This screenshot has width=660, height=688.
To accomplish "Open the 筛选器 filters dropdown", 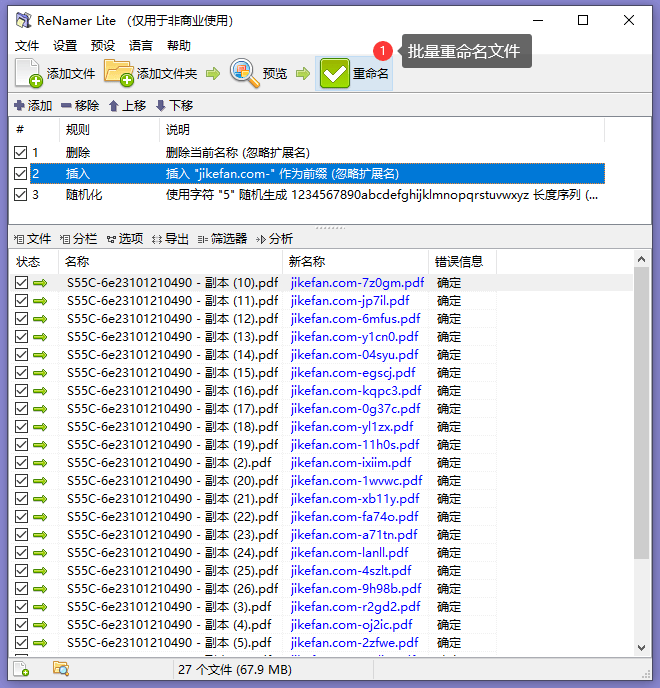I will pyautogui.click(x=222, y=239).
